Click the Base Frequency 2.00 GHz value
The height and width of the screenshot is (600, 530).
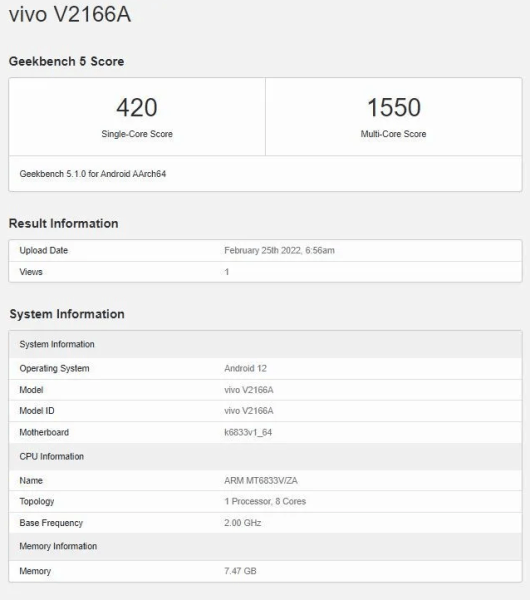243,523
